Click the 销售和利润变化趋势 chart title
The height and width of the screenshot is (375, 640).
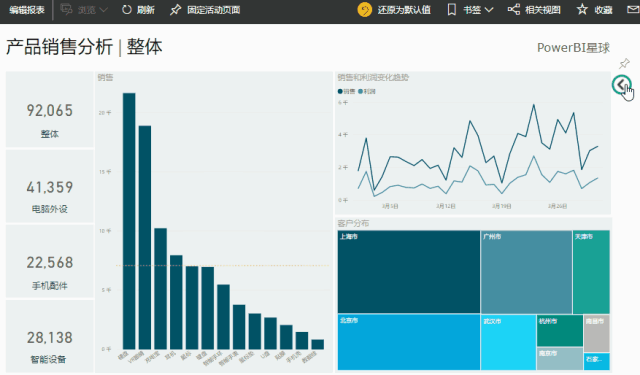tap(373, 77)
